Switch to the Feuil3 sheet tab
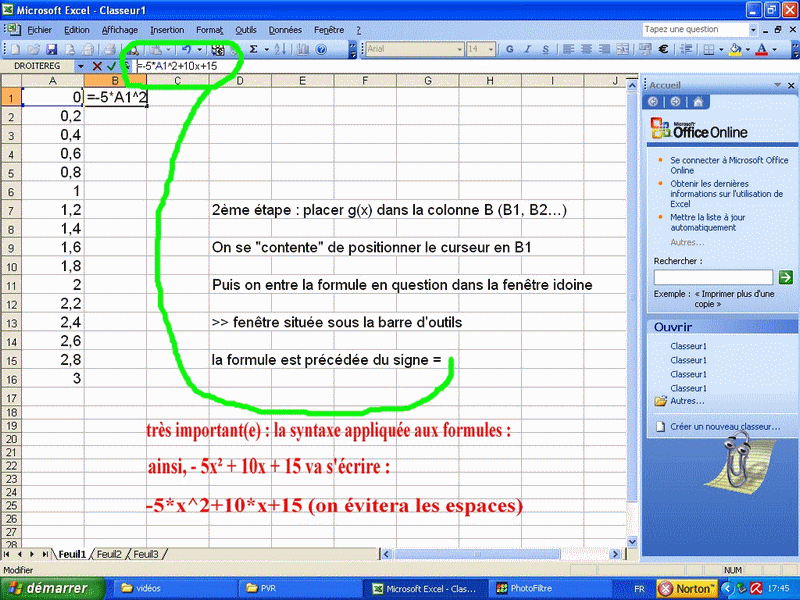This screenshot has width=800, height=600. click(x=145, y=554)
